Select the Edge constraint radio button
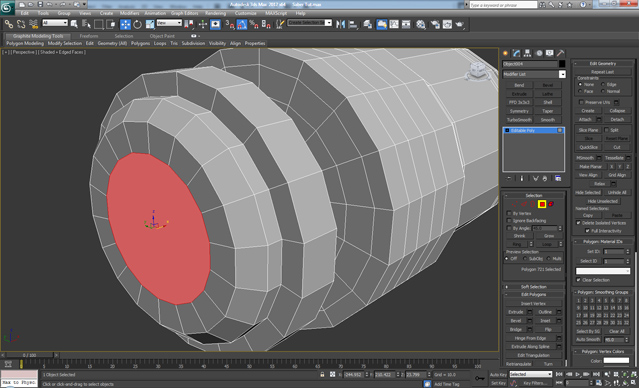This screenshot has width=639, height=388. click(603, 84)
